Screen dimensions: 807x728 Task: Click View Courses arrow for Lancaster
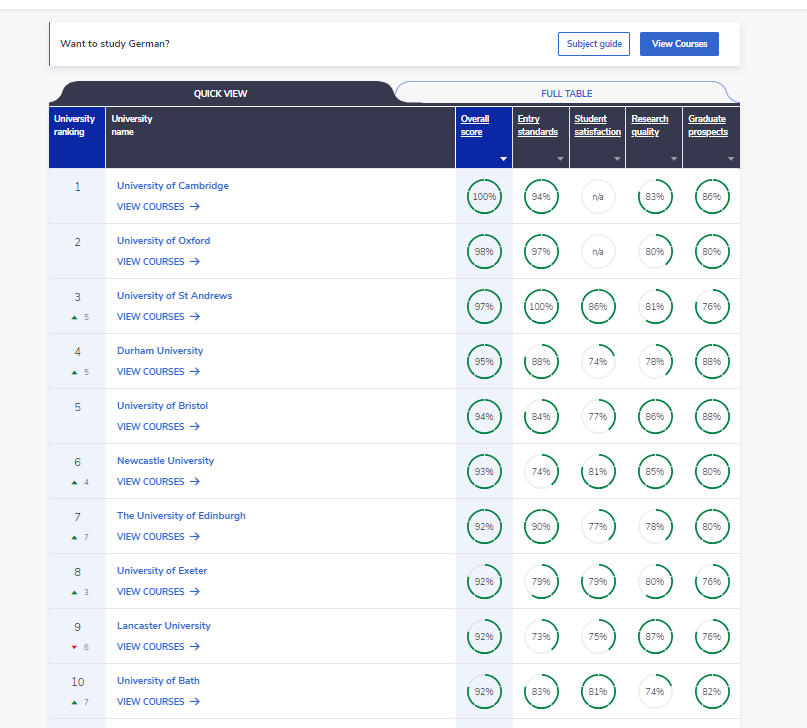(195, 647)
